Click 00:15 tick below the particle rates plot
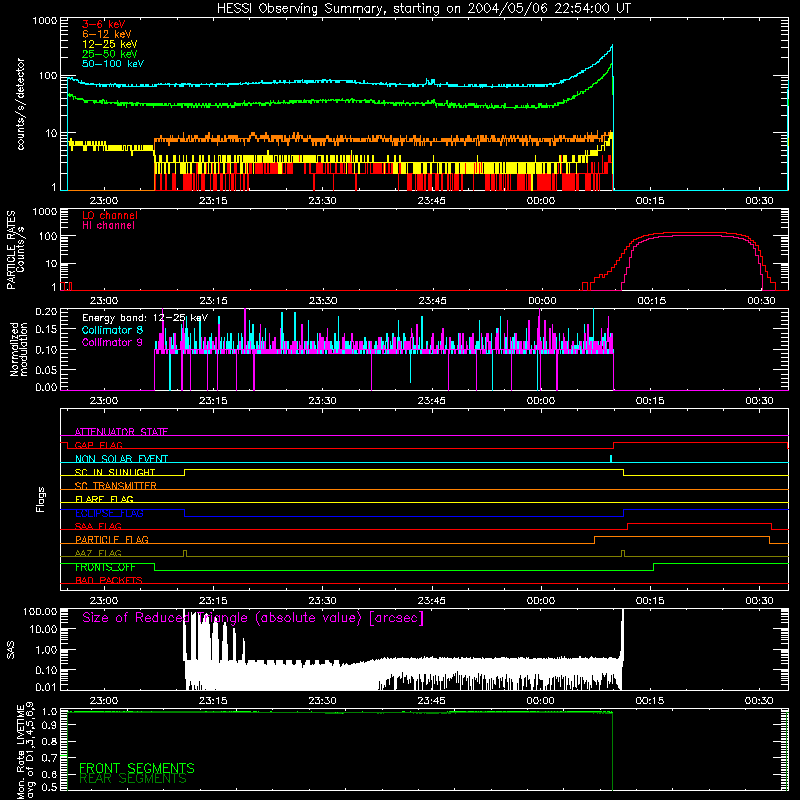Viewport: 800px width, 800px height. [652, 301]
